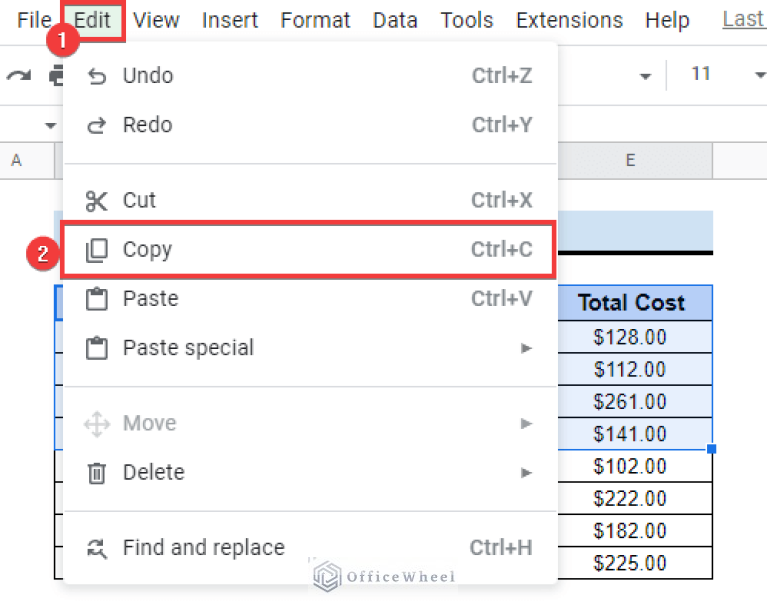
Task: Open the Edit menu
Action: click(92, 21)
